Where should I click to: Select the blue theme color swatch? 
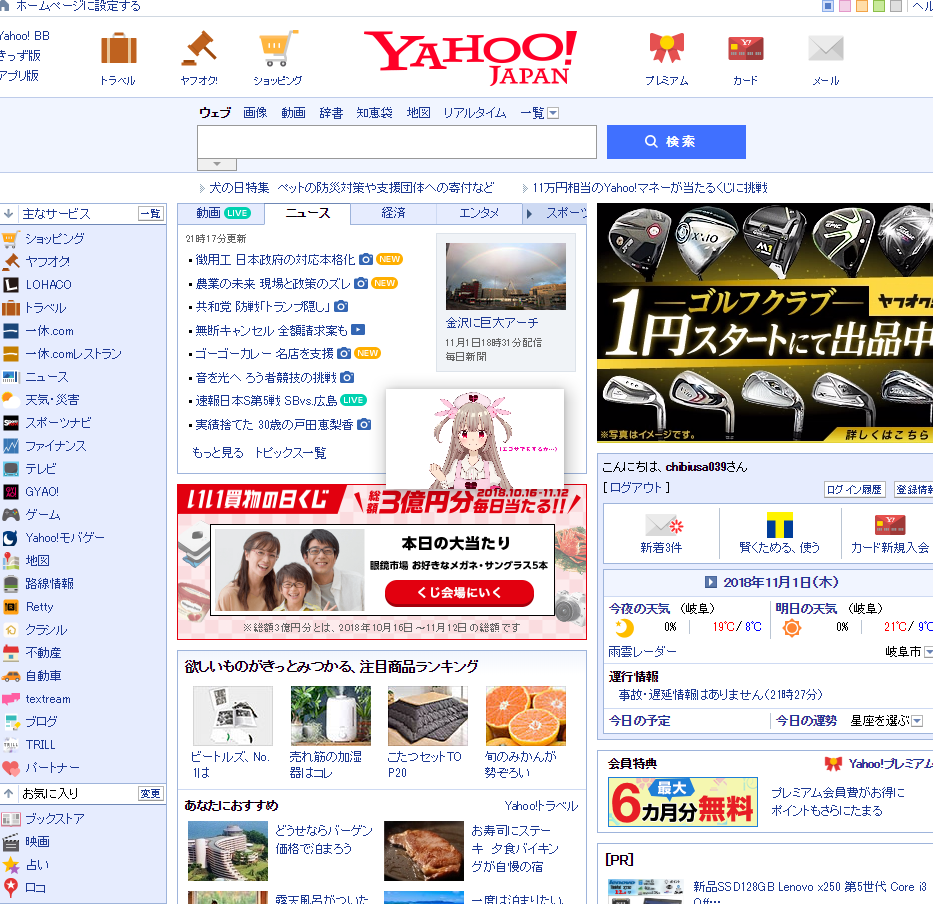(828, 7)
